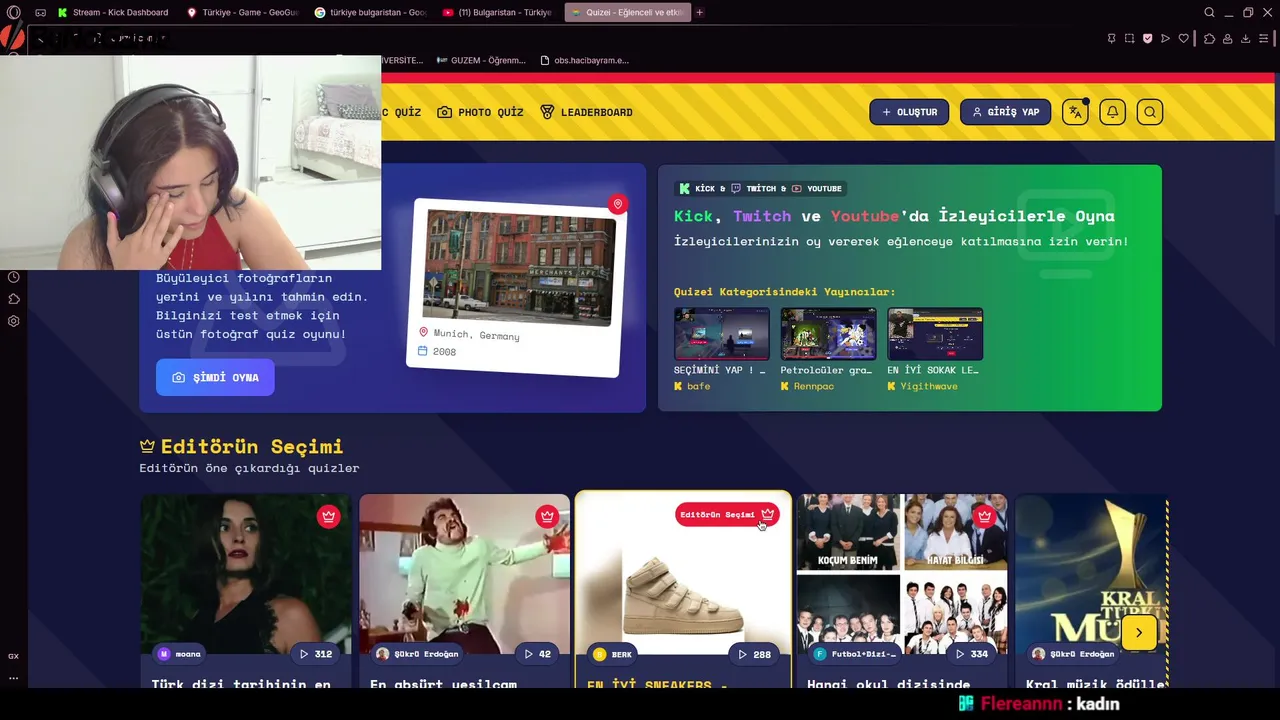This screenshot has width=1280, height=720.
Task: Open PHOTO QUIZ menu item
Action: [x=480, y=112]
